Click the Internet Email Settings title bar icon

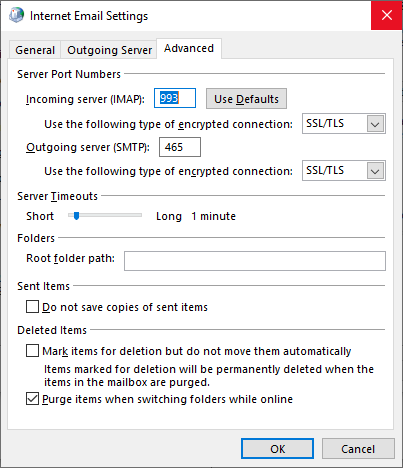coord(16,15)
